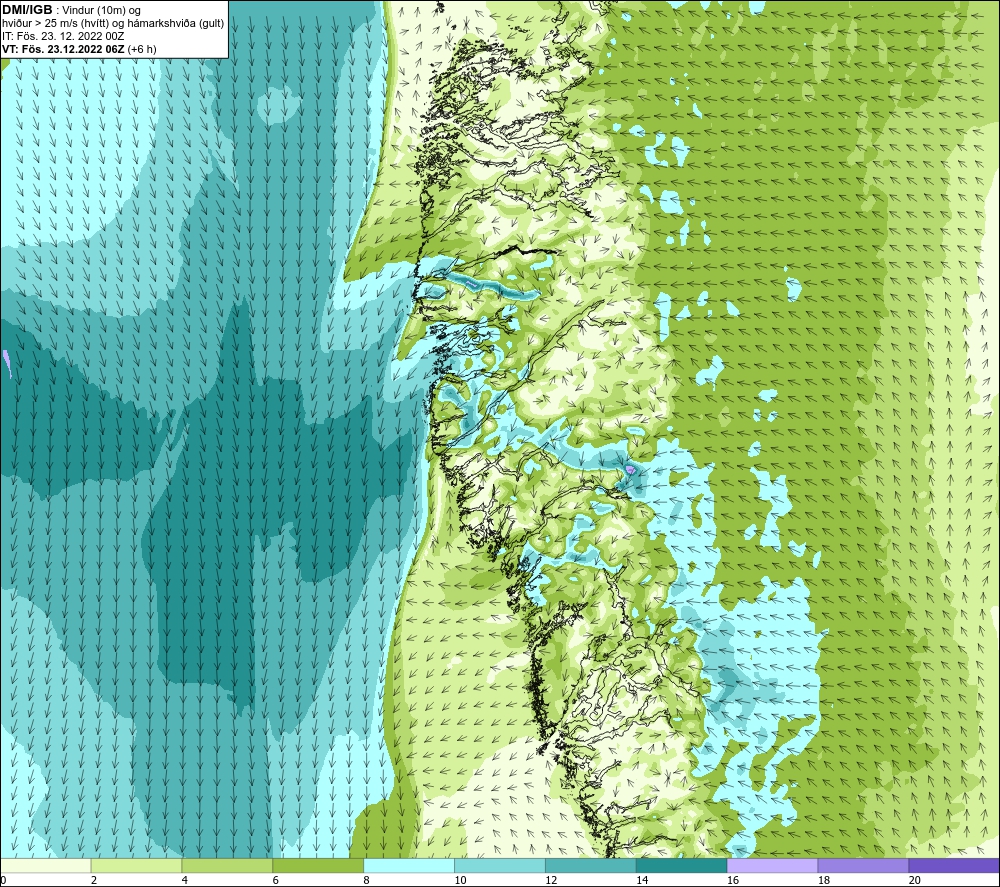This screenshot has width=1000, height=887.
Task: Click the 4–6 m/s green legend swatch
Action: click(x=227, y=866)
